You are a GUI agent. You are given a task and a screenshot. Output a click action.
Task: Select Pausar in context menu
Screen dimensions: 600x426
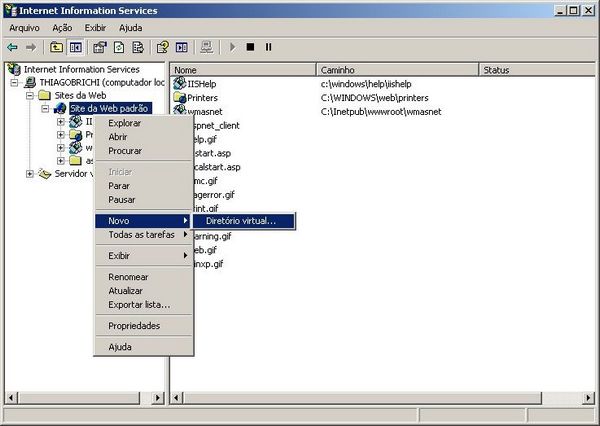point(143,200)
